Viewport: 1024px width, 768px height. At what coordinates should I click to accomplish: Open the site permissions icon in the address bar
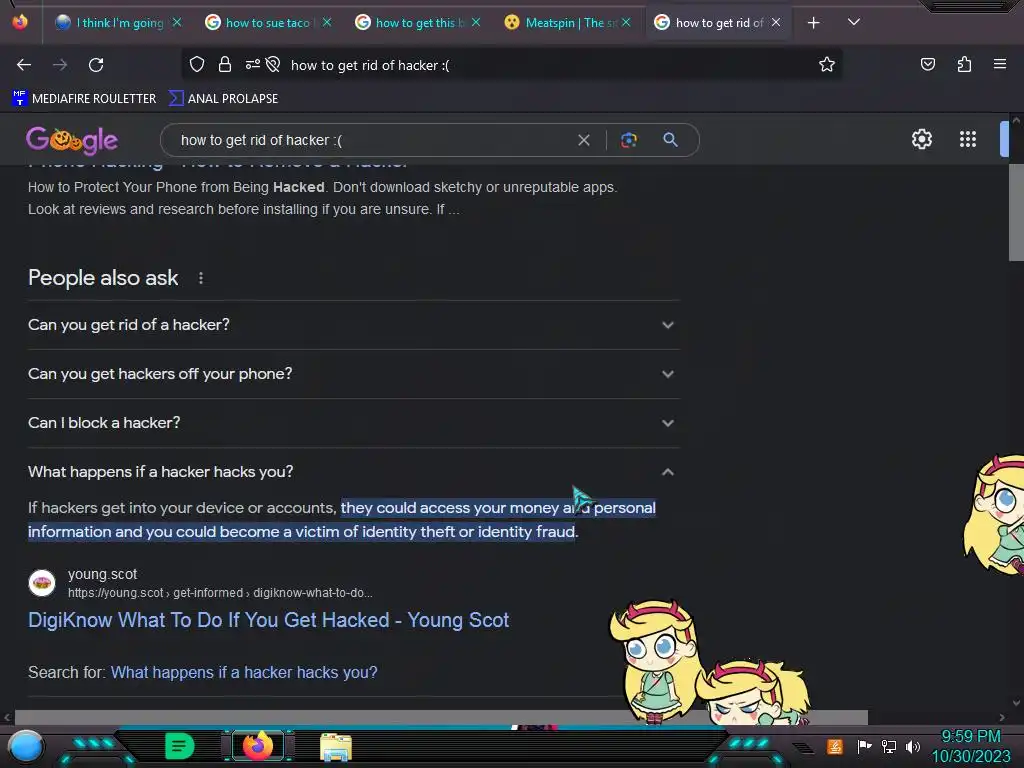pyautogui.click(x=253, y=64)
